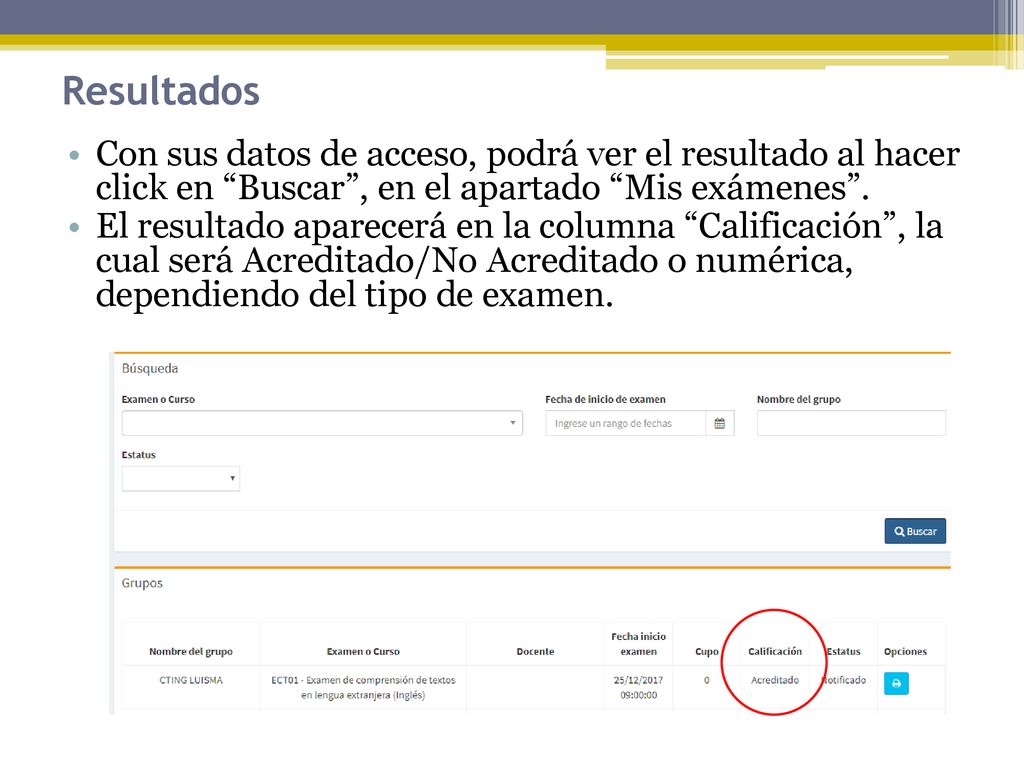Click the Estatus column header in table
This screenshot has width=1024, height=768.
pos(844,651)
